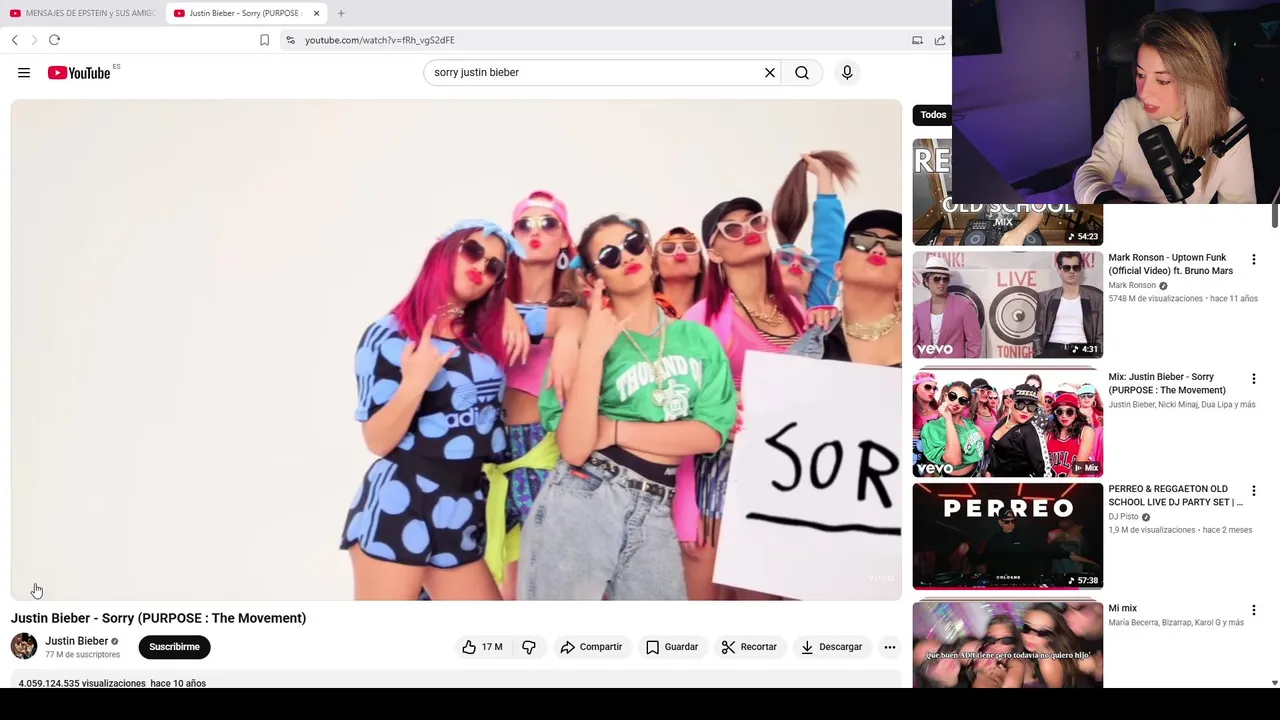Click the 4.059.124.535 visualizaciones text
The image size is (1280, 720).
(x=82, y=683)
